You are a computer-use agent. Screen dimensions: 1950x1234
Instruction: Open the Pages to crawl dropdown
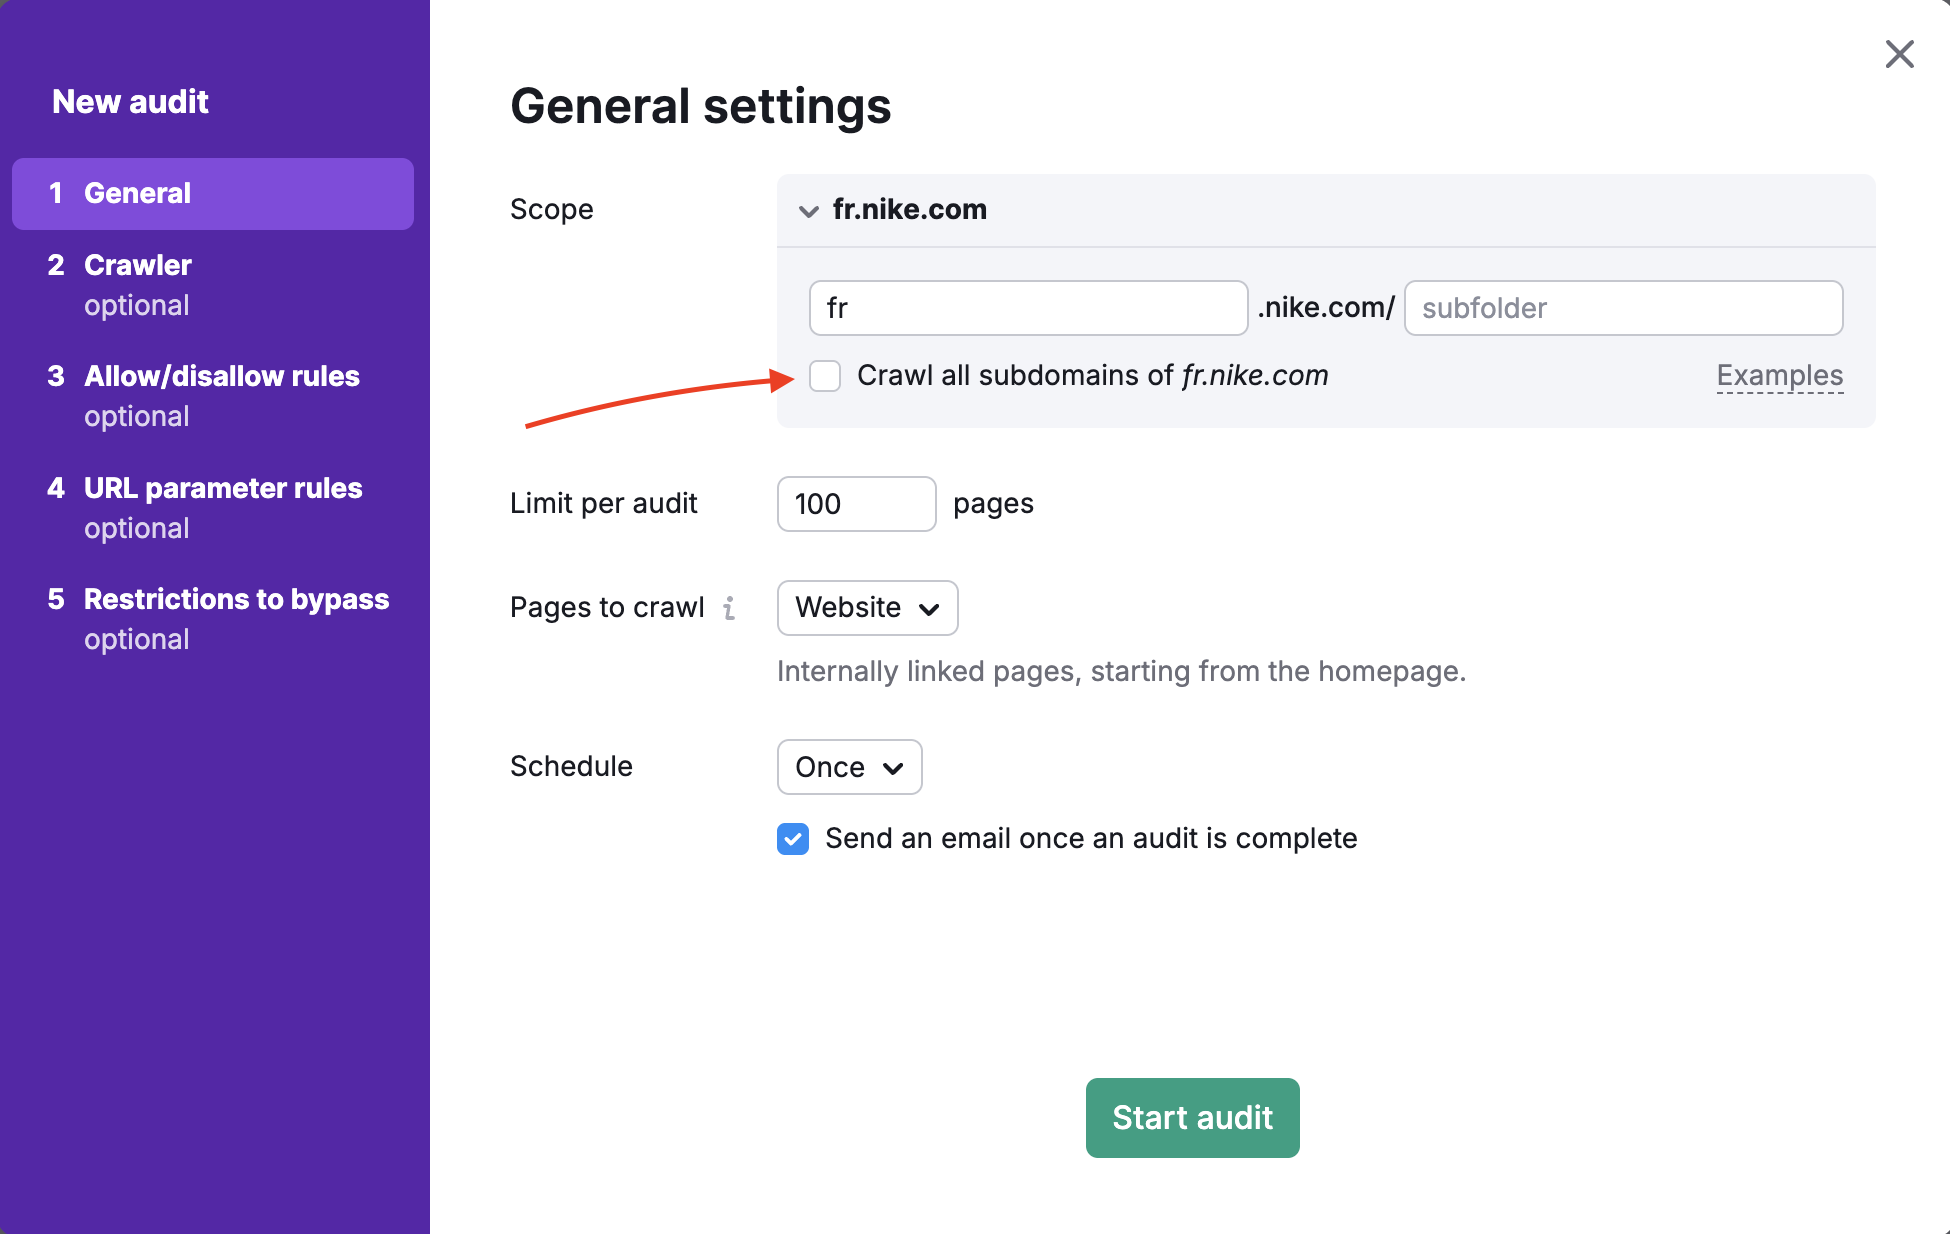coord(866,608)
